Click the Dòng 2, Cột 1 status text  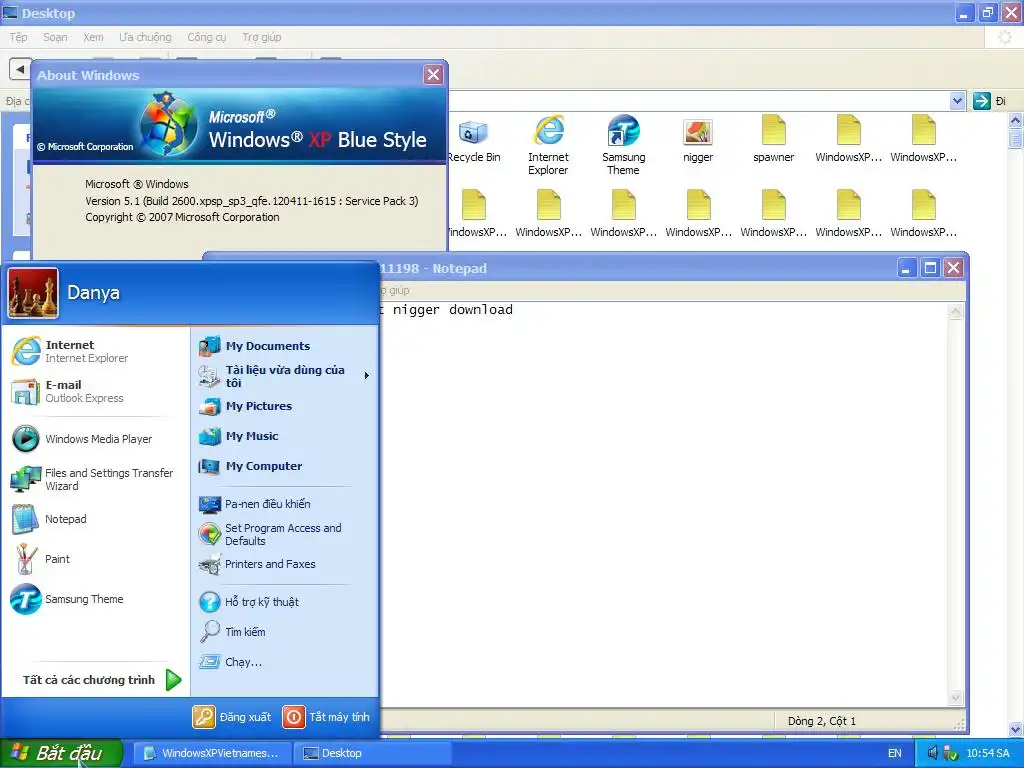coord(822,721)
